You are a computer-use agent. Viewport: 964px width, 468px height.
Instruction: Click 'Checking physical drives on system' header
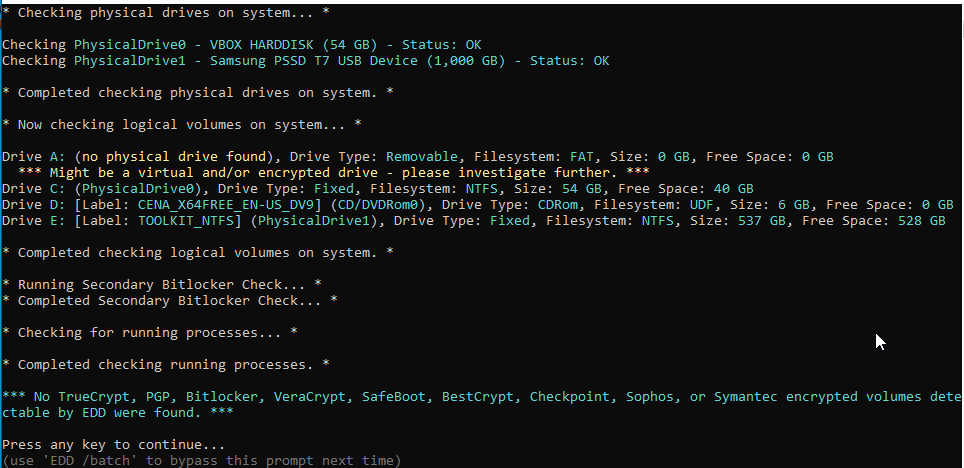point(166,12)
